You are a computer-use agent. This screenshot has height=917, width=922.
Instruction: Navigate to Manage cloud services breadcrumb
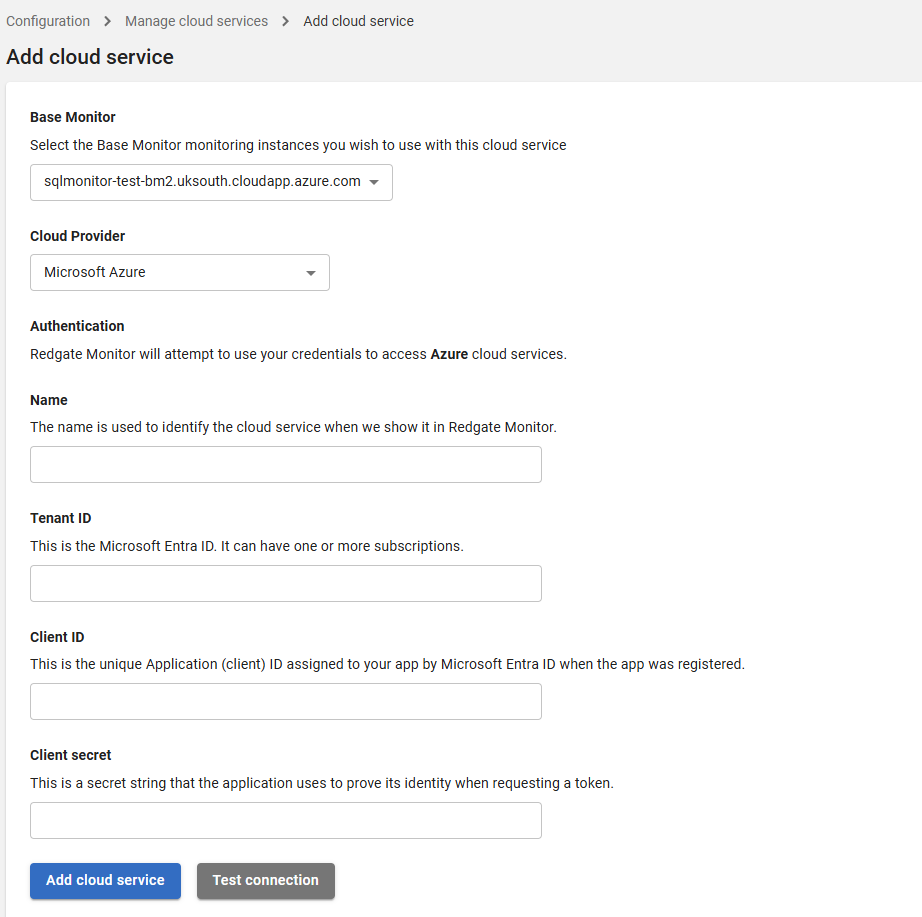[x=196, y=21]
